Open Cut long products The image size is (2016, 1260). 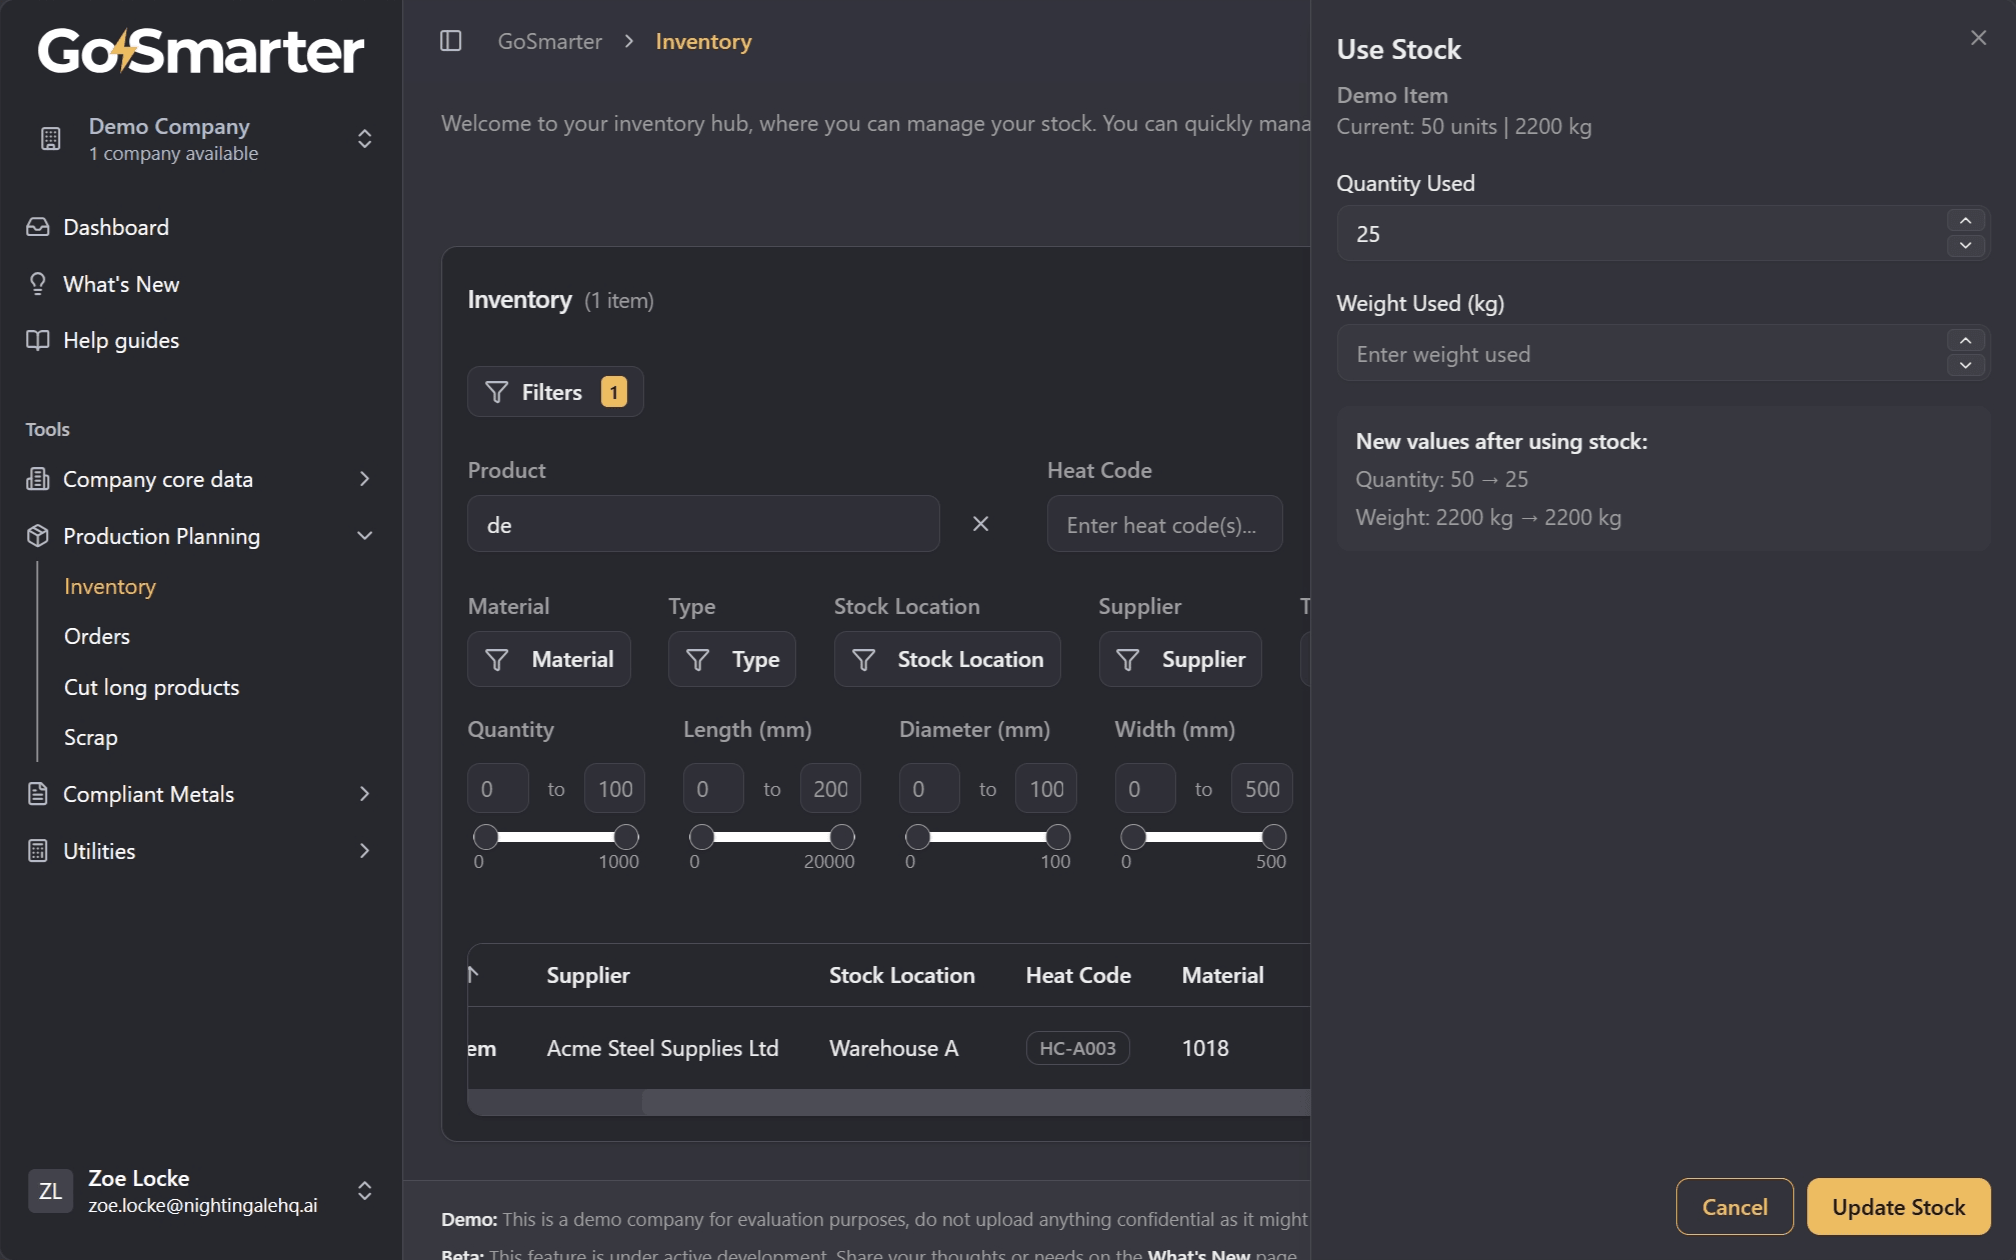[152, 687]
